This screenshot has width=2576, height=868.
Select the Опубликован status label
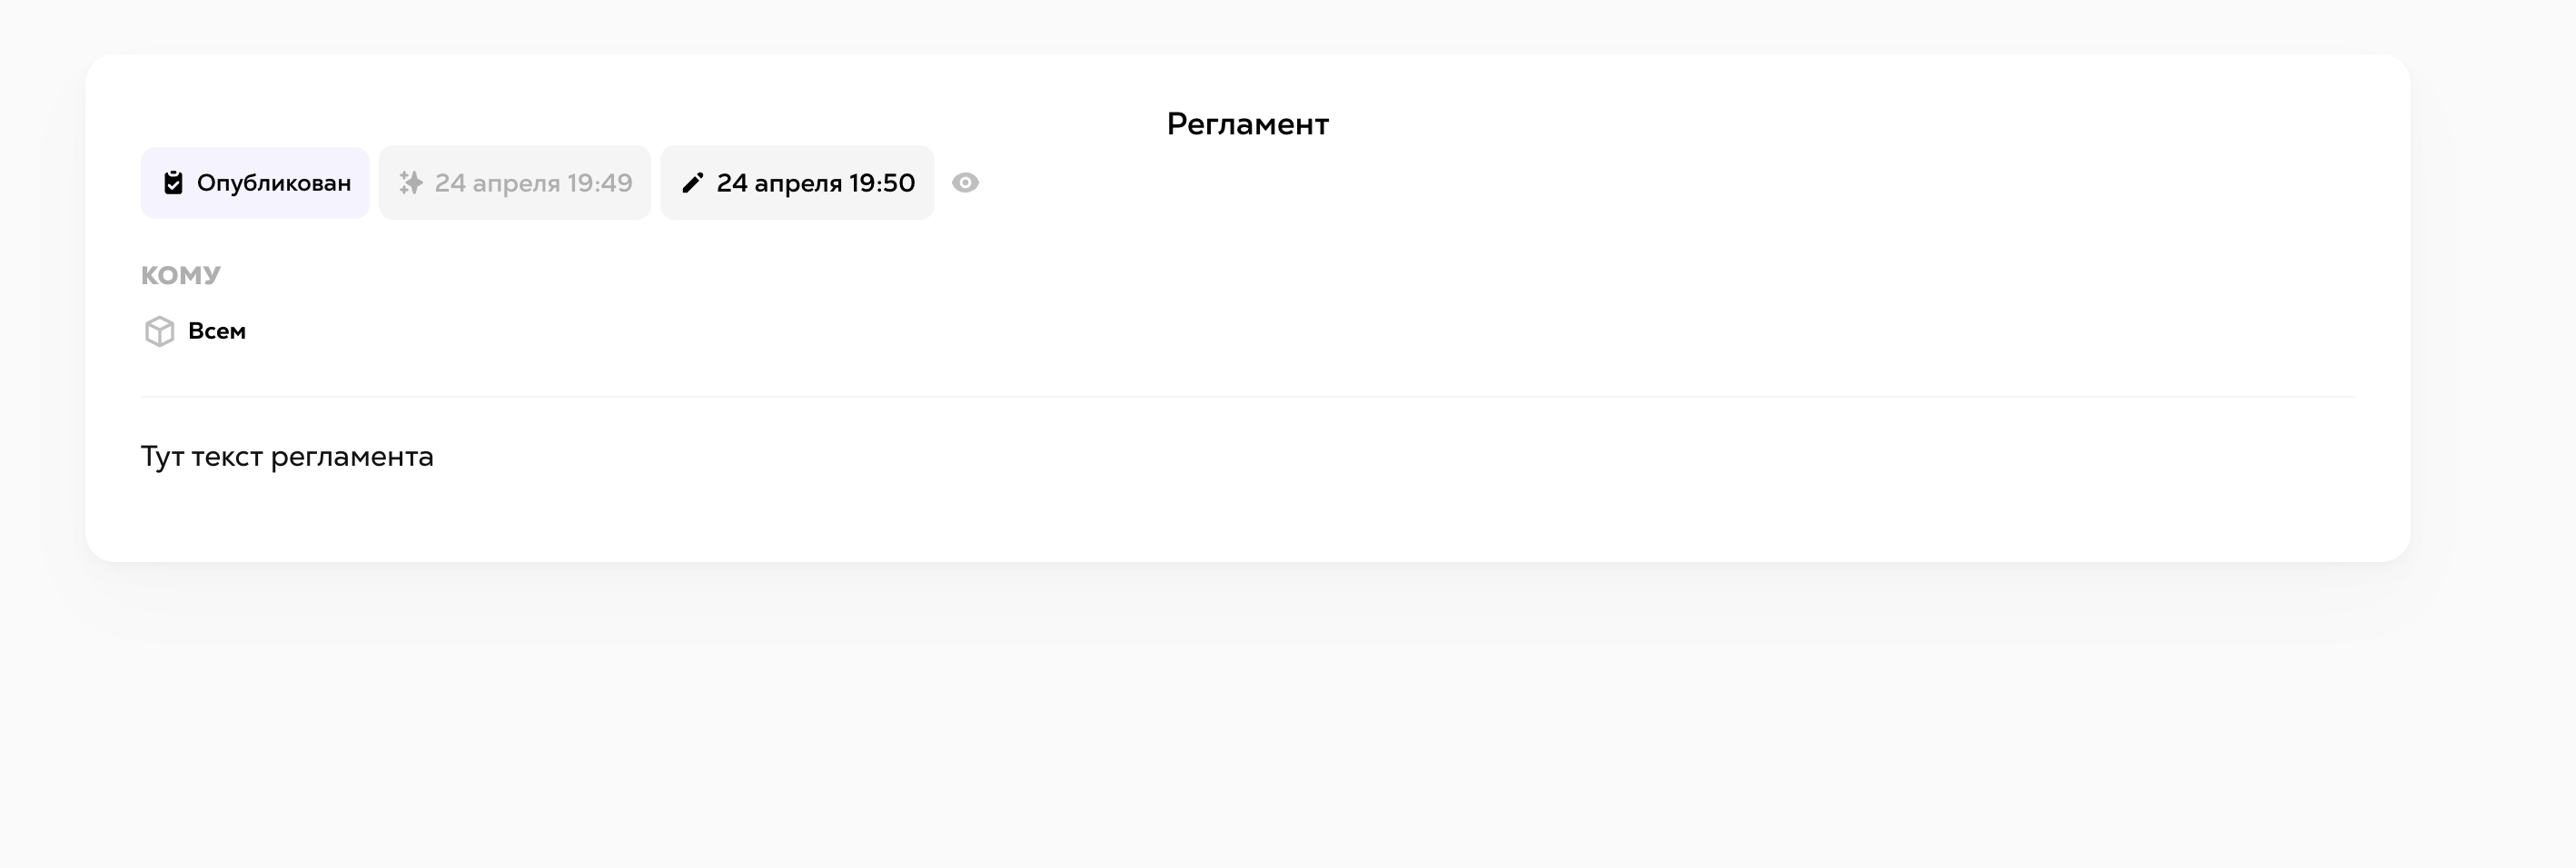click(274, 183)
